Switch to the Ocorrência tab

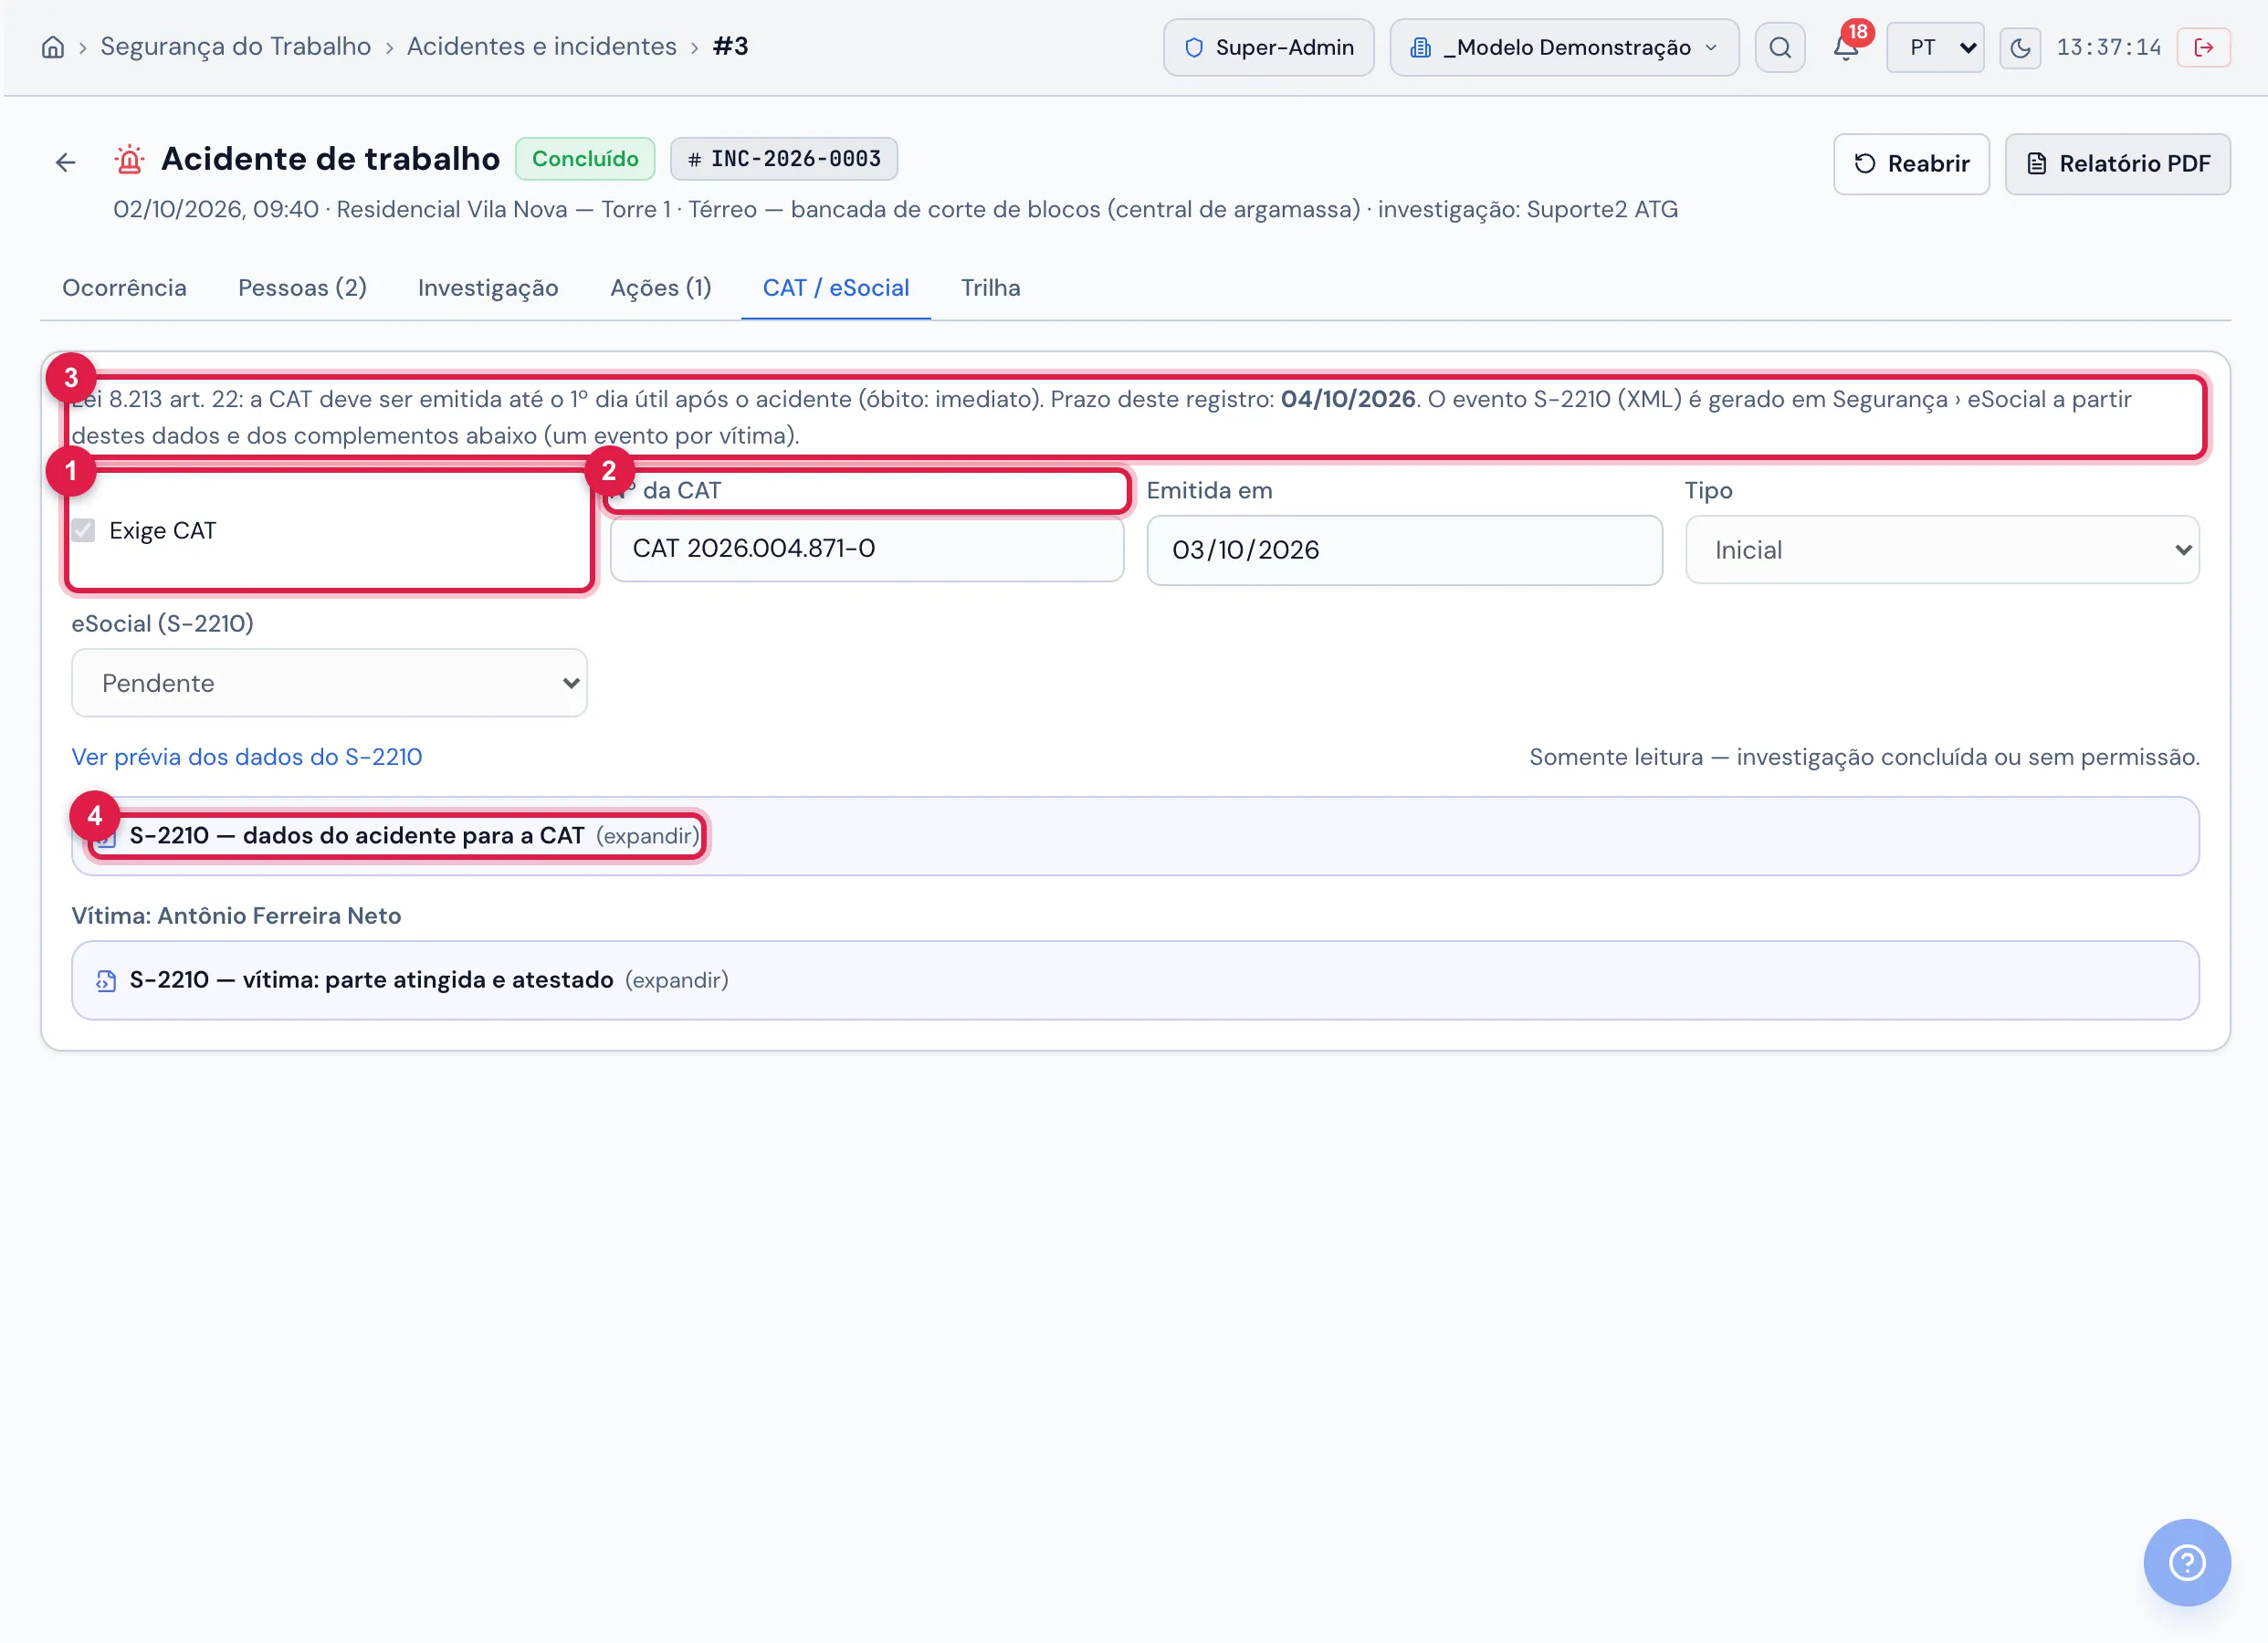tap(124, 288)
